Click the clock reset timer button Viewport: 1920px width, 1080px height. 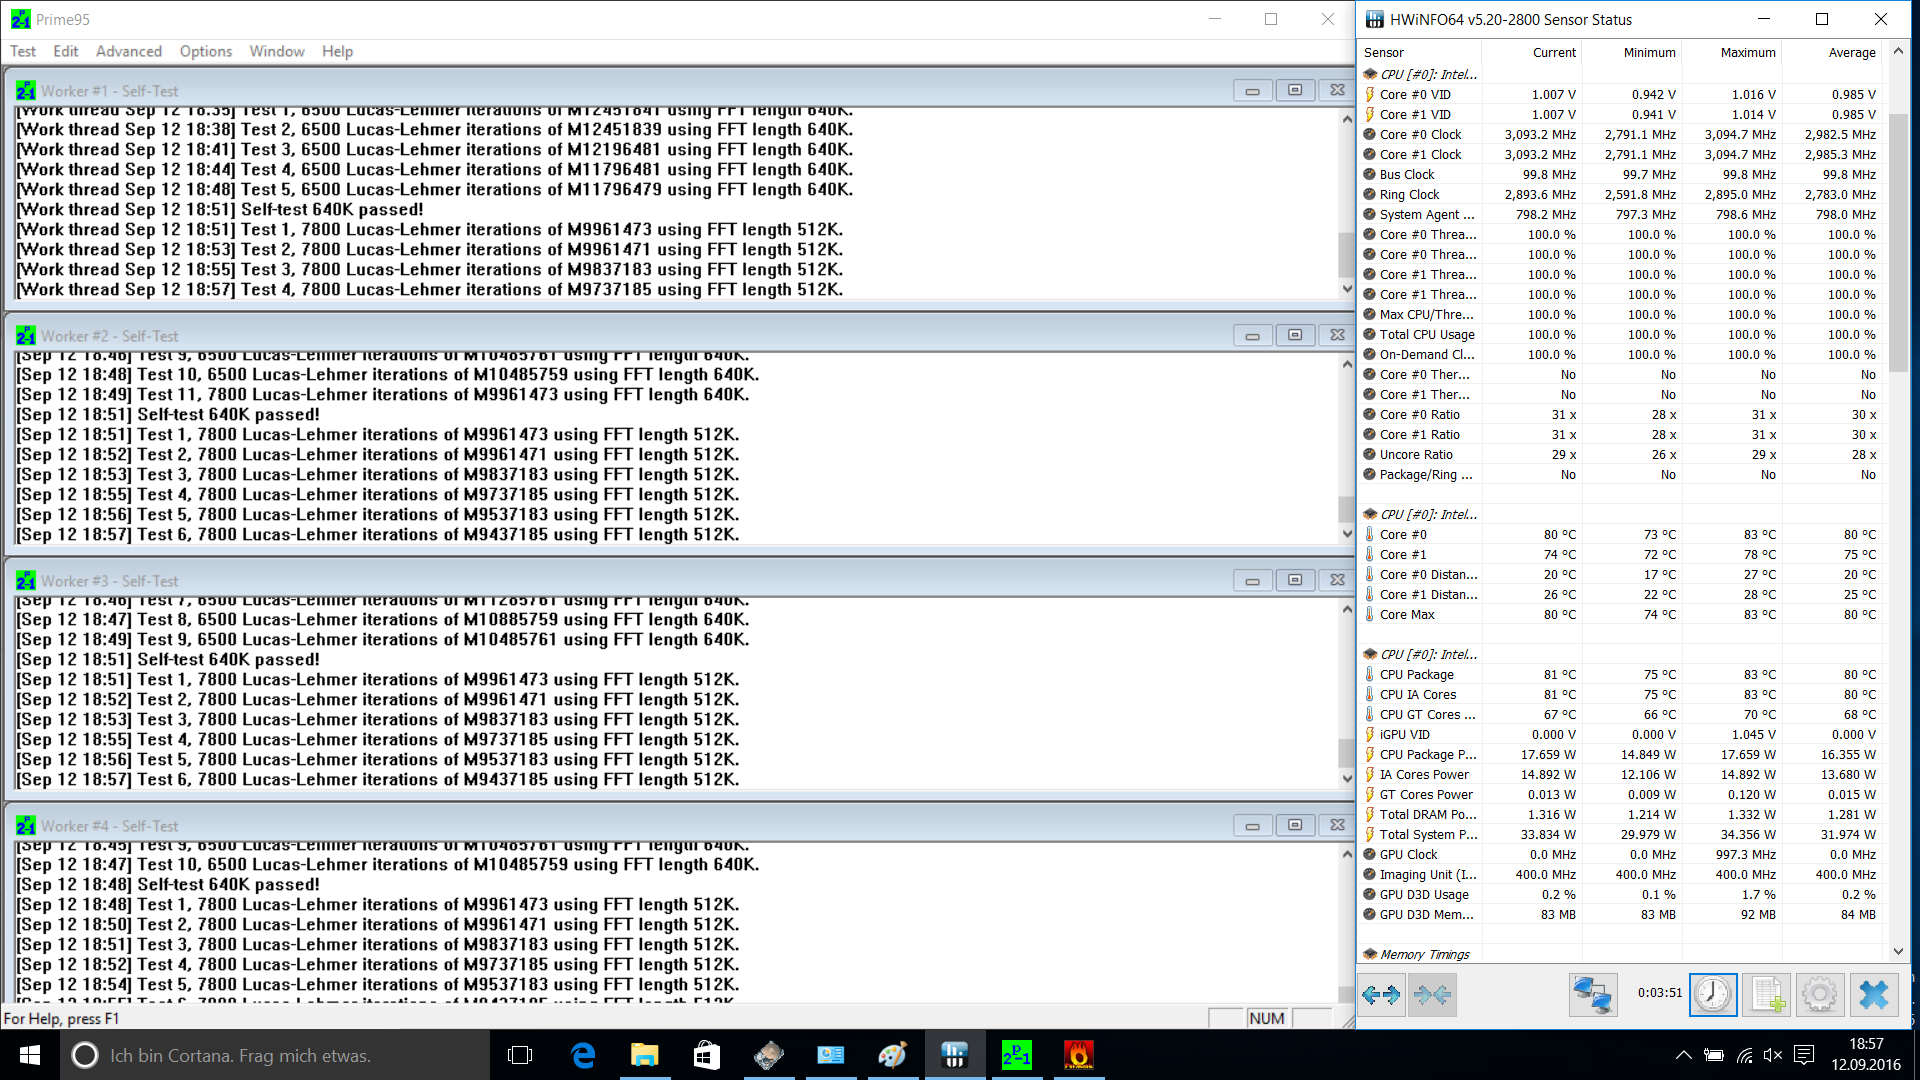coord(1713,994)
